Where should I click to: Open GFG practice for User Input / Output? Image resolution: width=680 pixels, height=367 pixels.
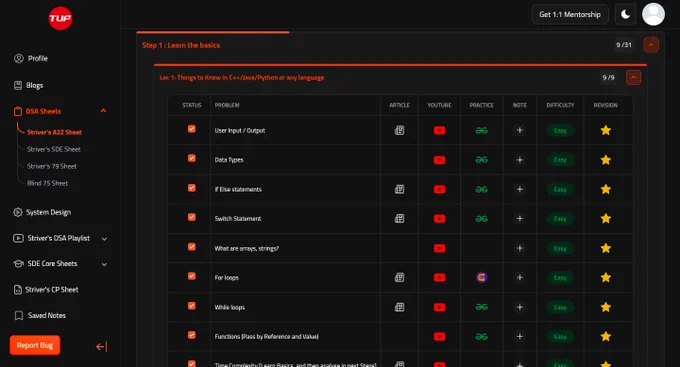point(481,130)
